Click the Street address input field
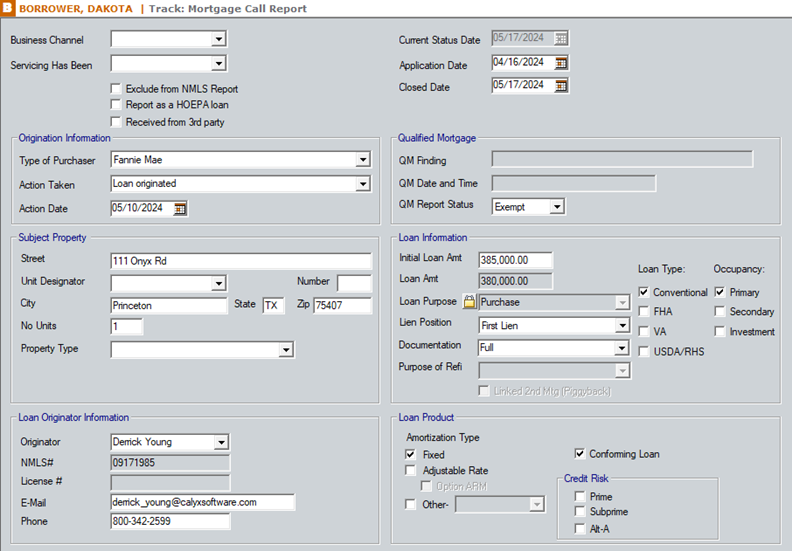 tap(240, 261)
